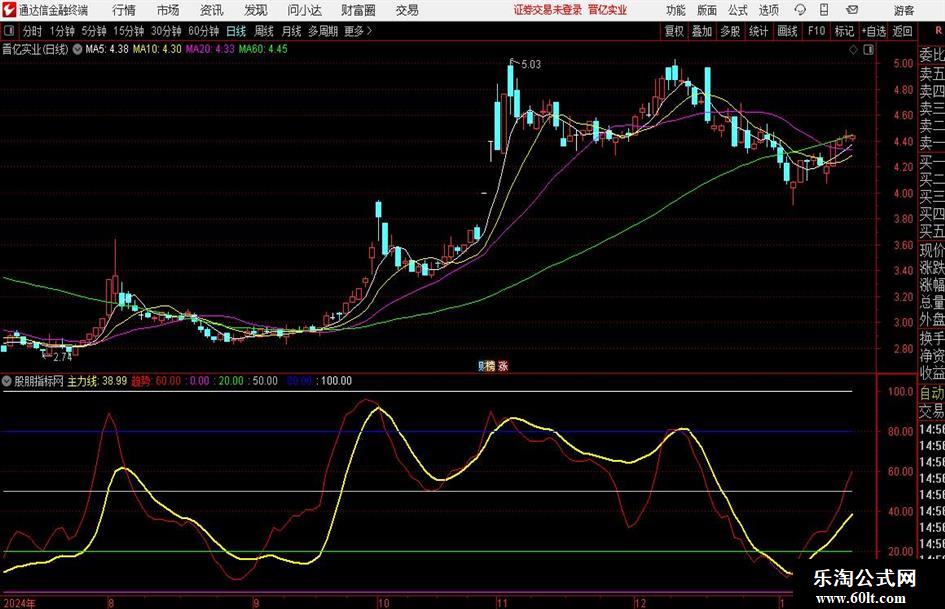
Task: Click the 2024年 date axis label
Action: [19, 603]
